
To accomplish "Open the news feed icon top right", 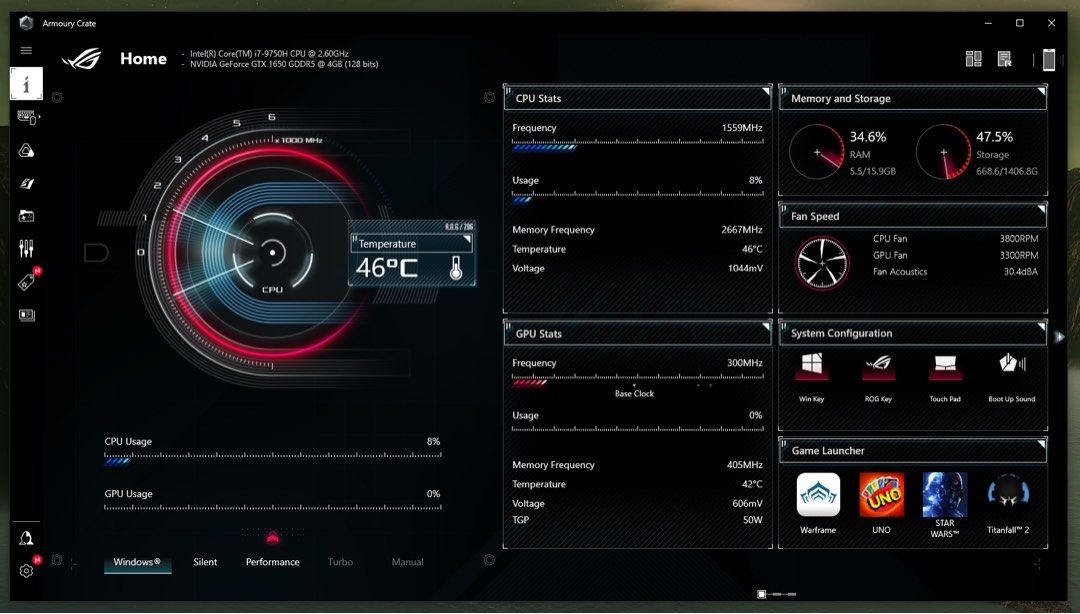I will click(x=1005, y=58).
